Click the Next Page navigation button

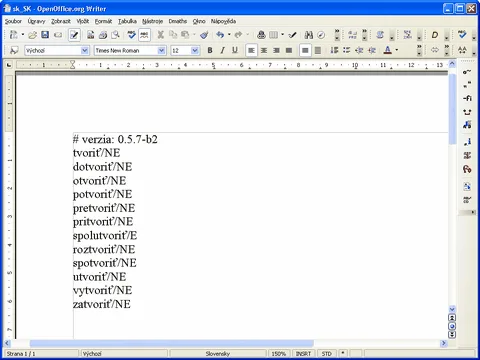point(452,334)
